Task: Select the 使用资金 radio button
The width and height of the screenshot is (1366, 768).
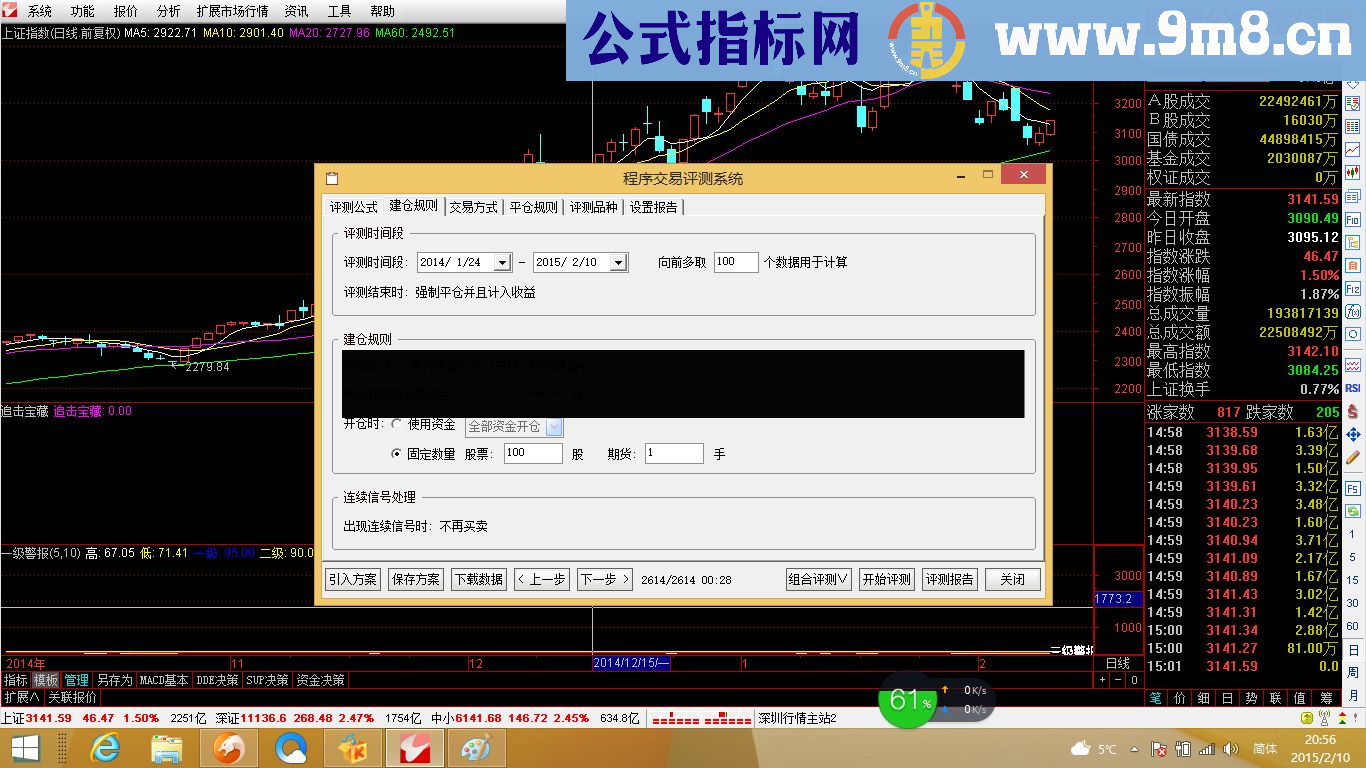Action: click(397, 424)
